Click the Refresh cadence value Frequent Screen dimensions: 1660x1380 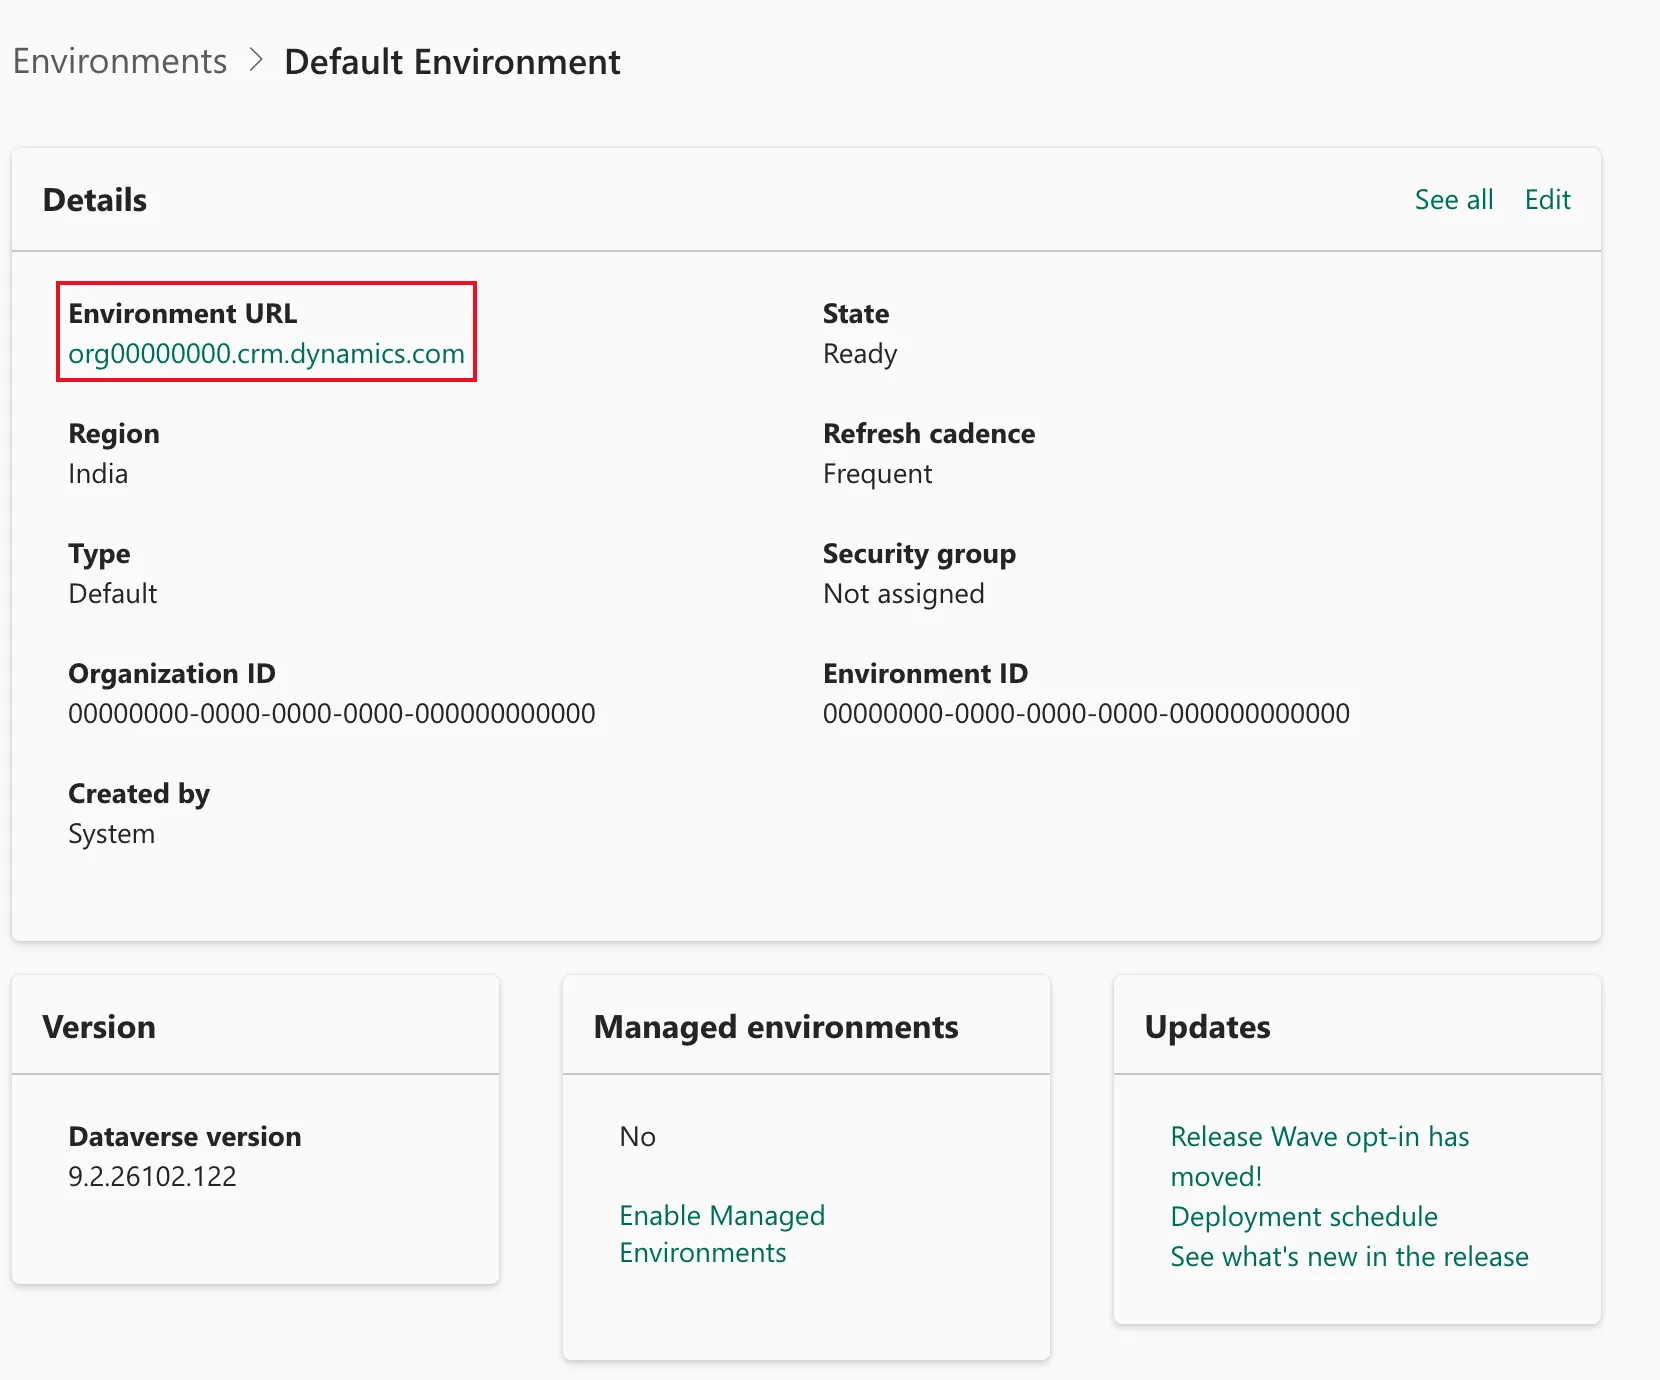click(x=878, y=474)
